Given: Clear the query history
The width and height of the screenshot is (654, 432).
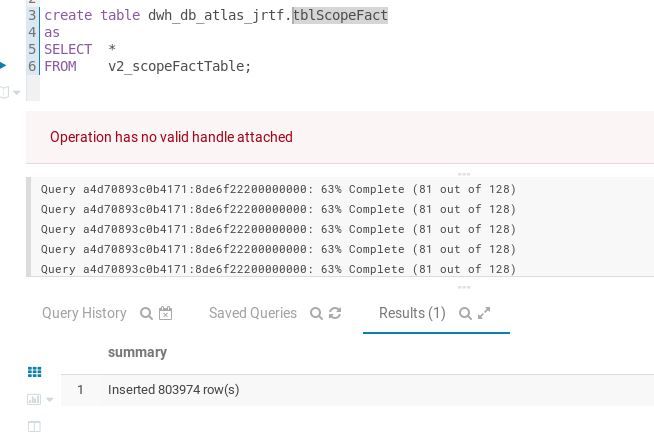Looking at the screenshot, I should tap(166, 313).
